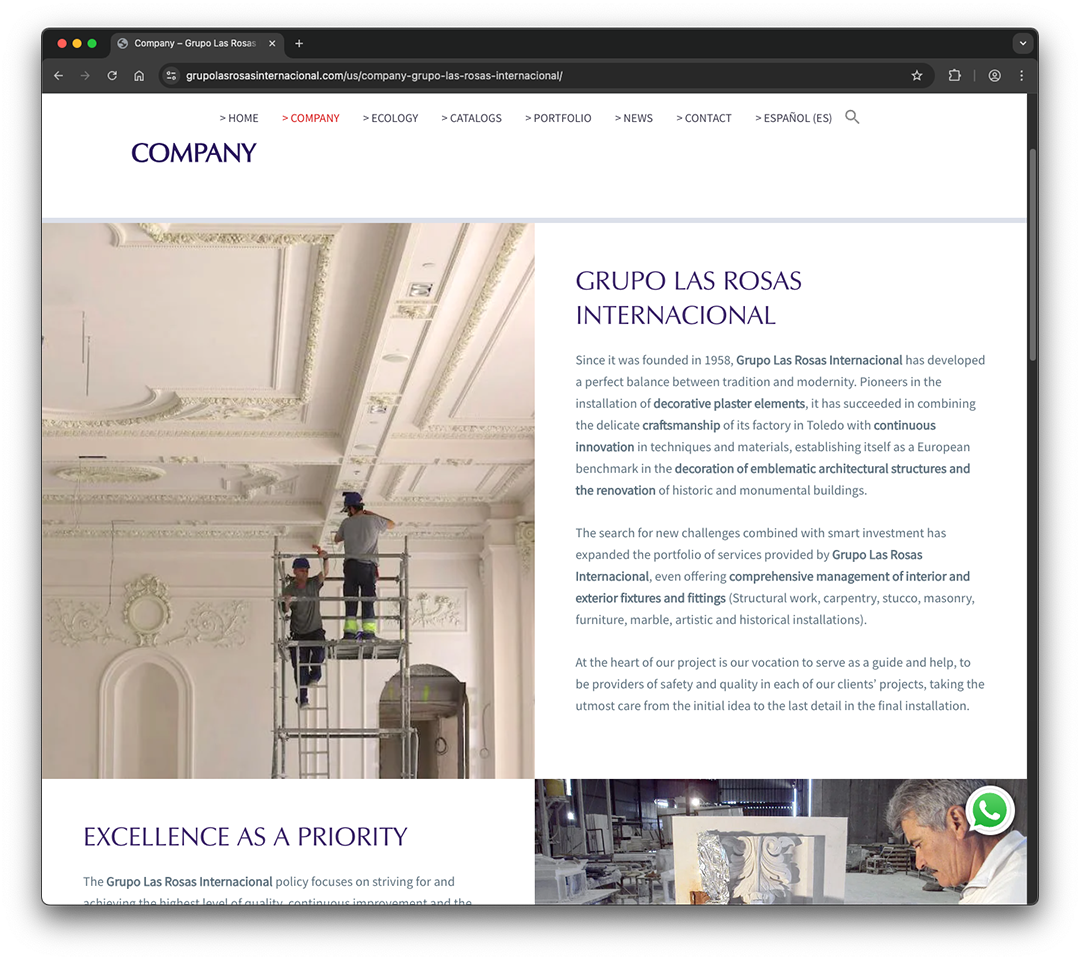Switch language to ESPAÑOL (ES)
The width and height of the screenshot is (1080, 960).
(793, 118)
